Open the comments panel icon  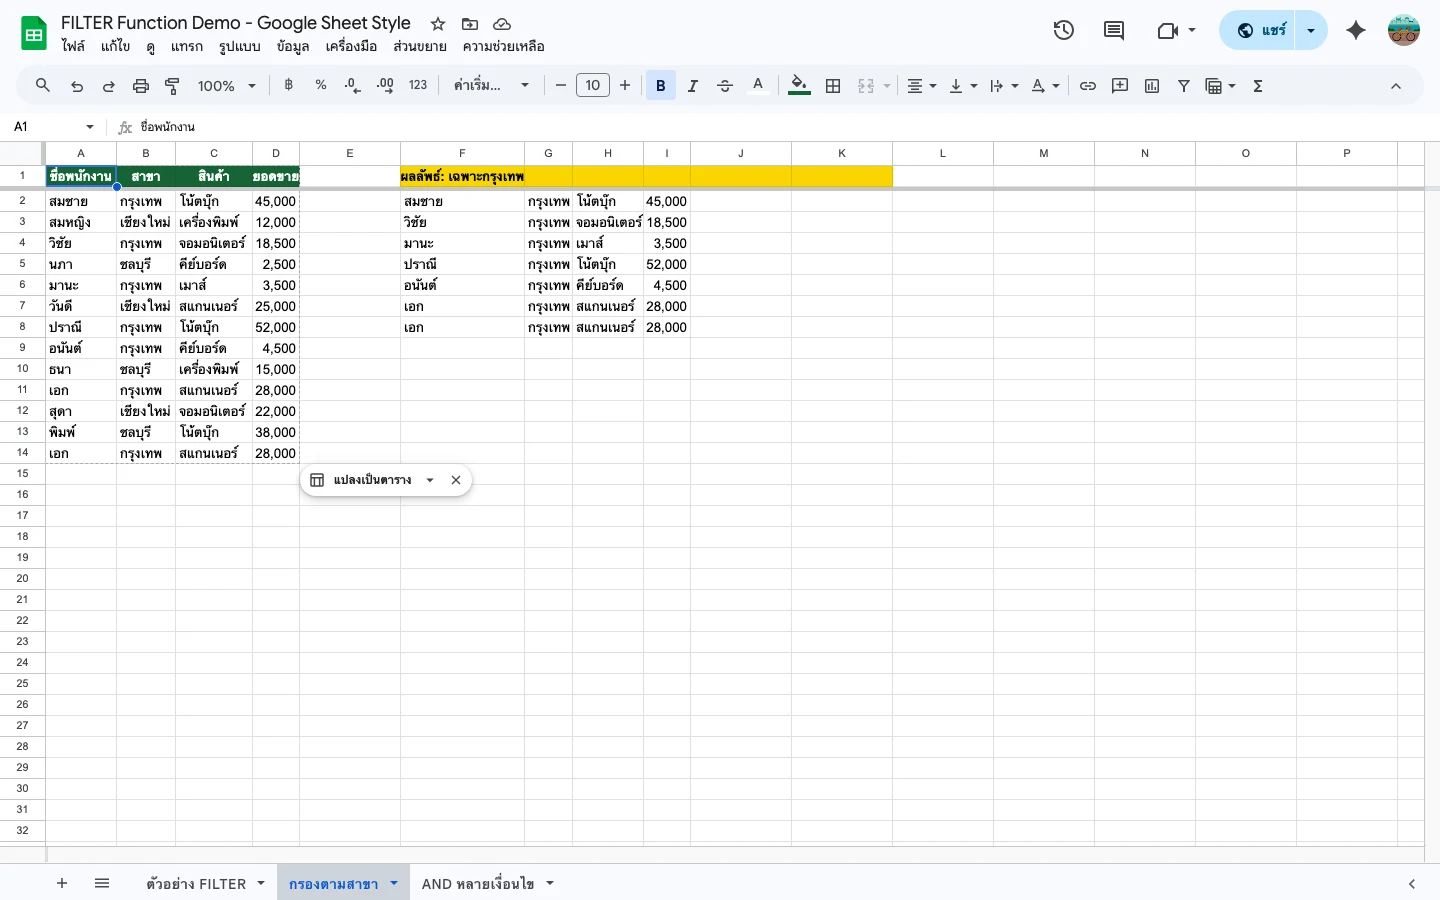coord(1113,30)
